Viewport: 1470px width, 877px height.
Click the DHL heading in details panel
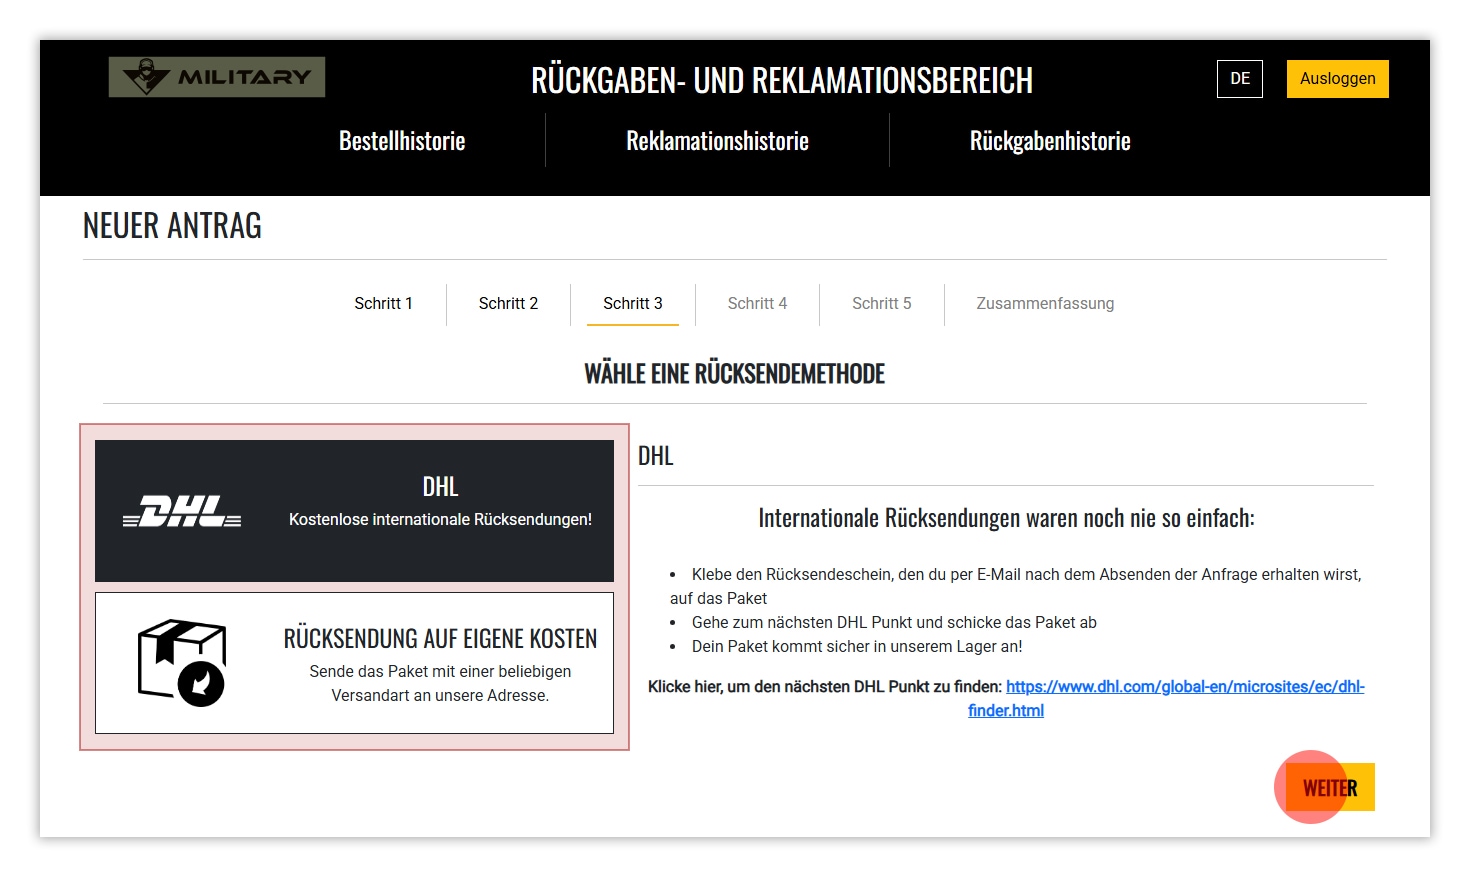(656, 456)
